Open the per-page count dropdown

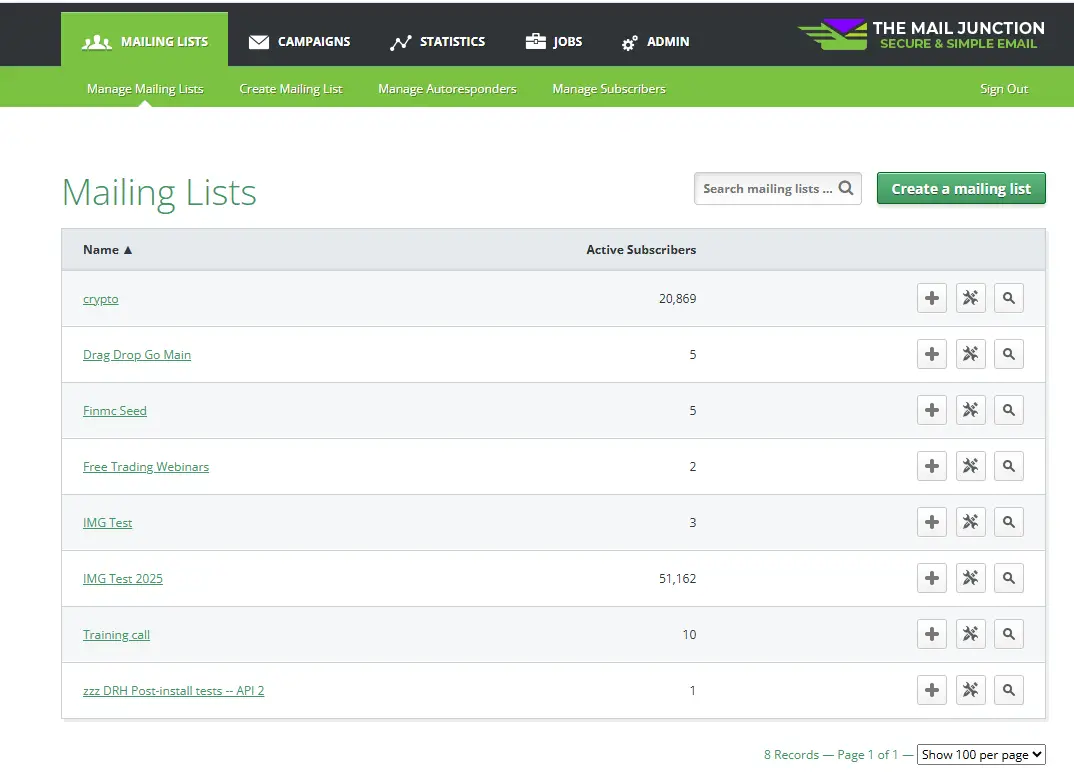click(981, 754)
